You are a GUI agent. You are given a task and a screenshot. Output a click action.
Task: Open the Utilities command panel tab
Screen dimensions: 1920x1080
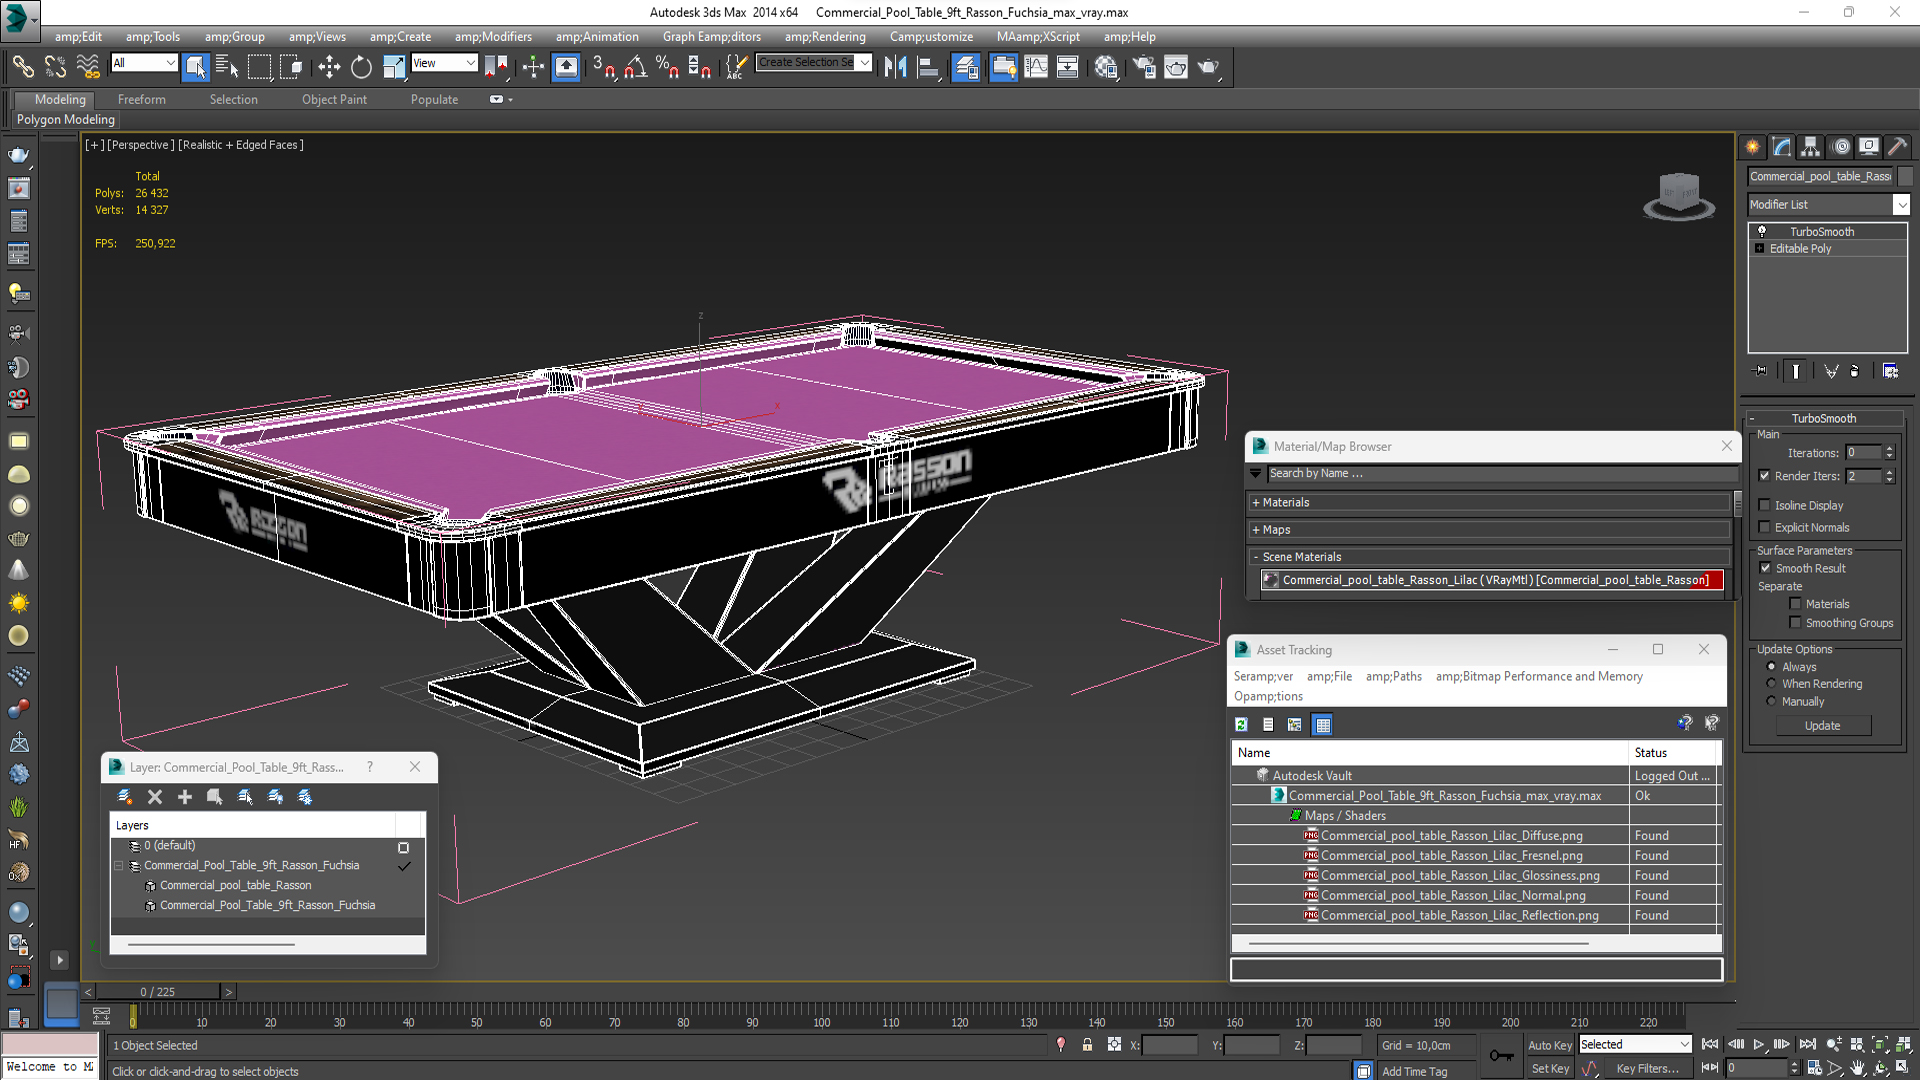(x=1898, y=147)
